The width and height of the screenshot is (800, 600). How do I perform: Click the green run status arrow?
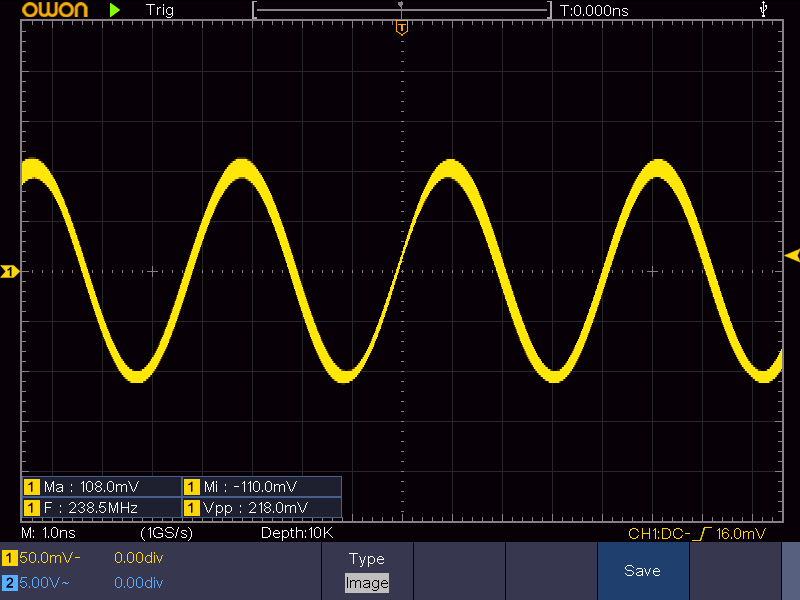[115, 10]
